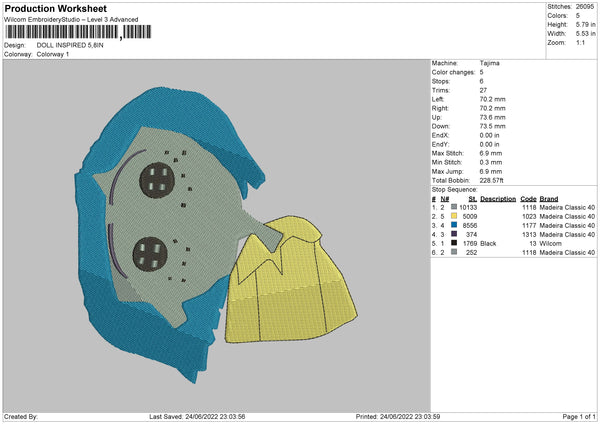
Task: Click the 'Color changes' label
Action: pyautogui.click(x=453, y=72)
